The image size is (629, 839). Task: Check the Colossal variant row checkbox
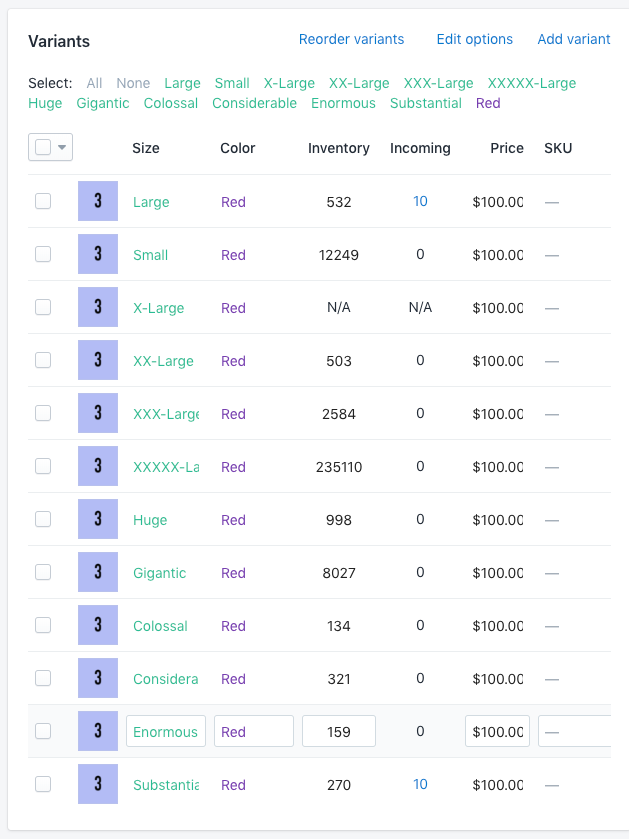coord(43,625)
